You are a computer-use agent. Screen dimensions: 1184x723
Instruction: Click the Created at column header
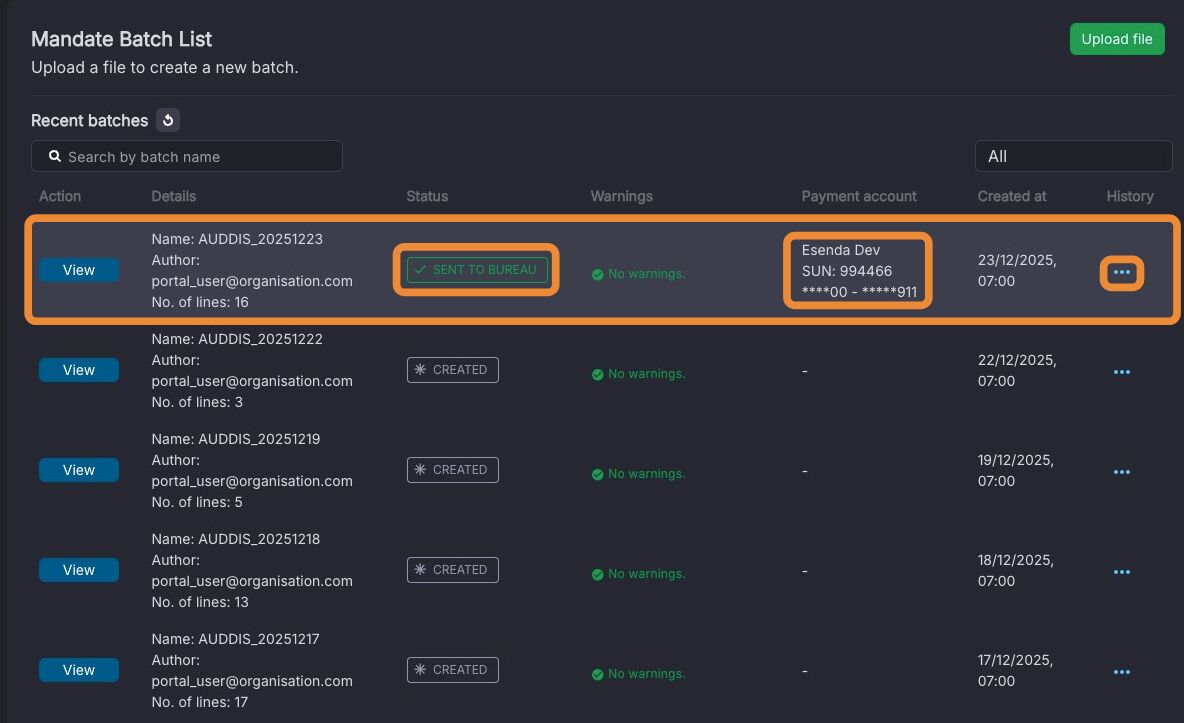pyautogui.click(x=1012, y=196)
